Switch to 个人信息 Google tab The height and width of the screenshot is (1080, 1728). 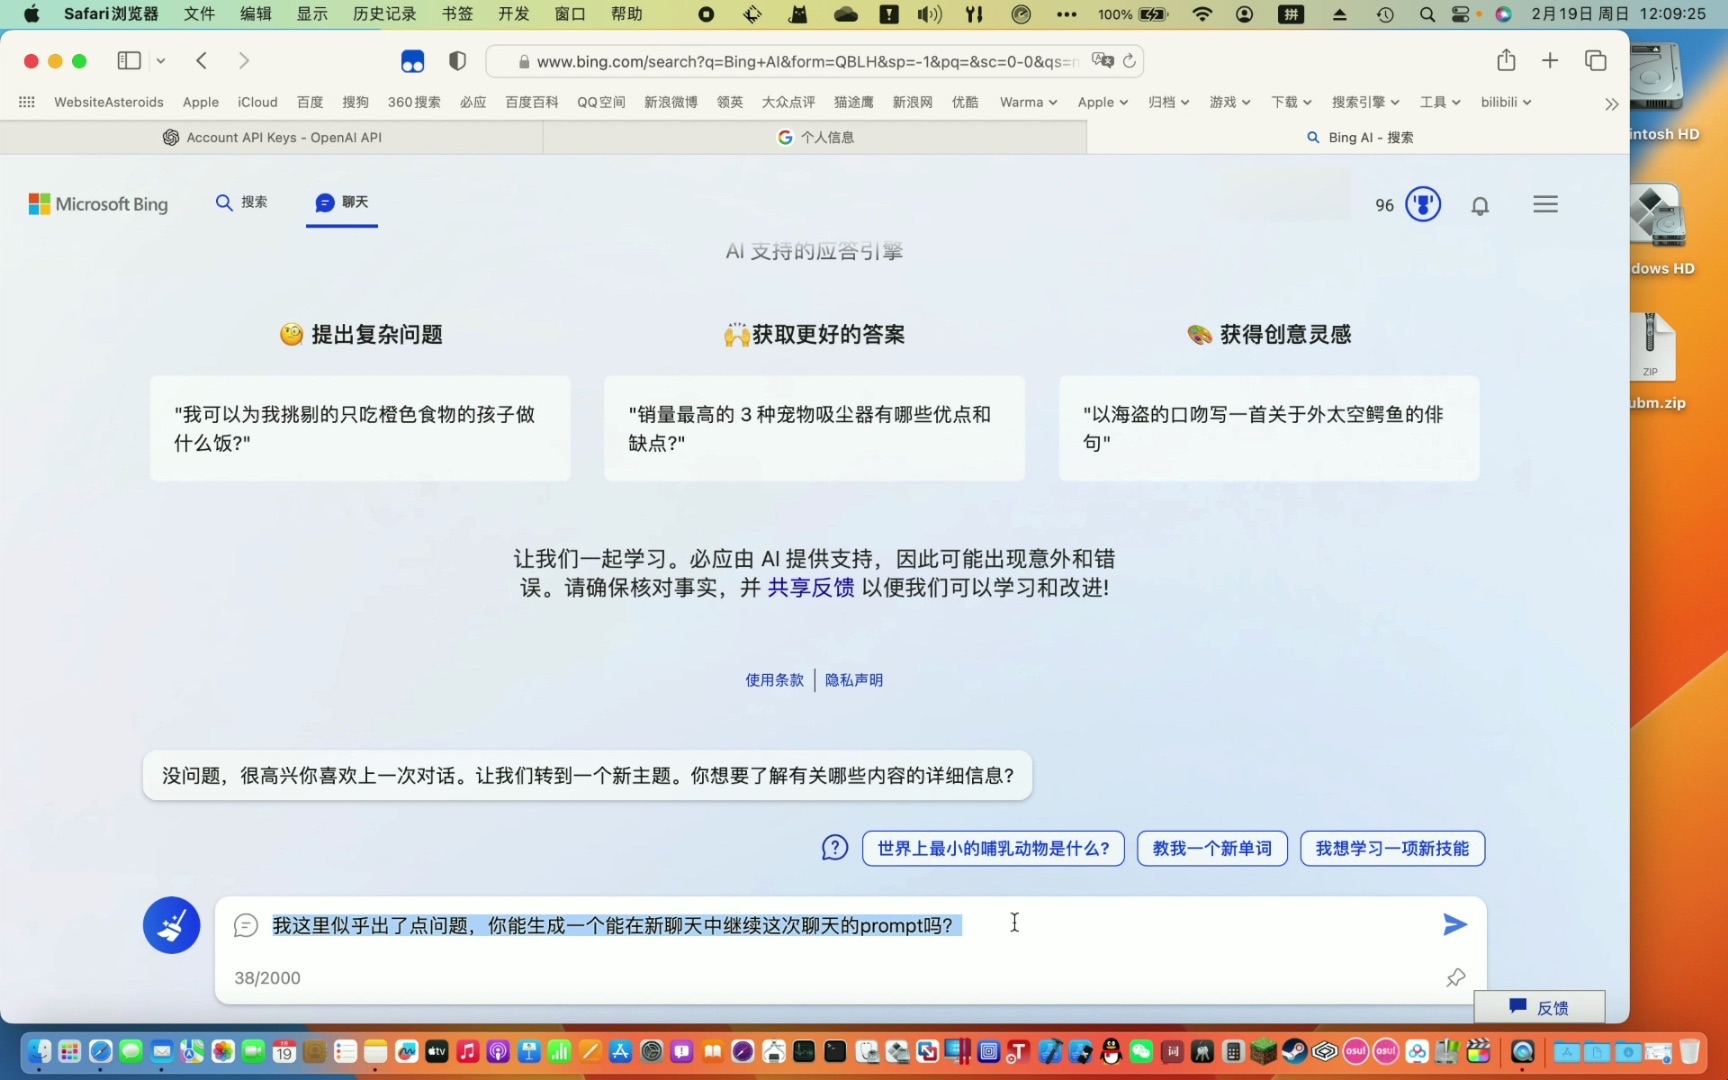point(815,137)
